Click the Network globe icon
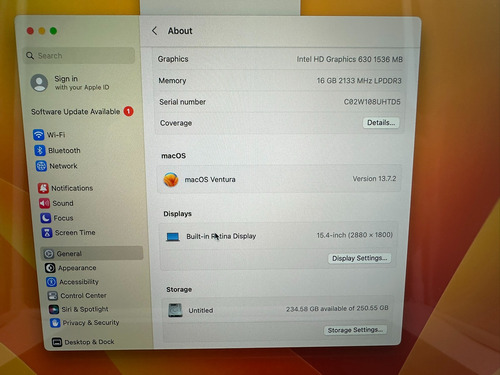Screen dimensions: 500x375 (41, 166)
